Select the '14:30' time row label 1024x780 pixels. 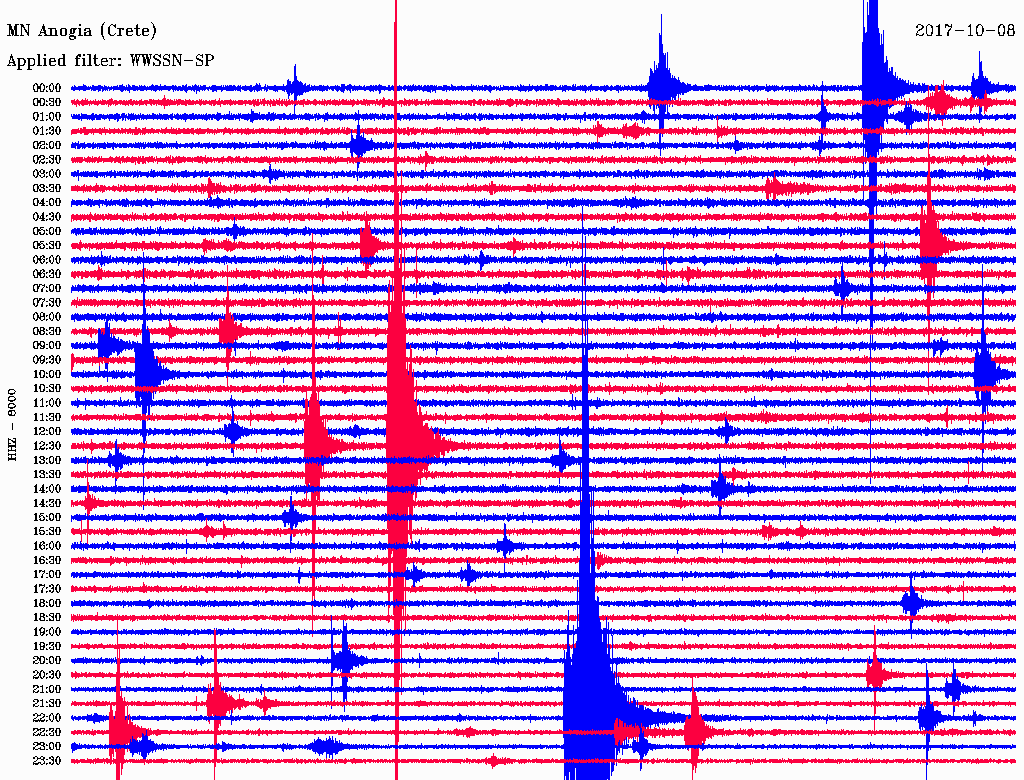point(47,503)
